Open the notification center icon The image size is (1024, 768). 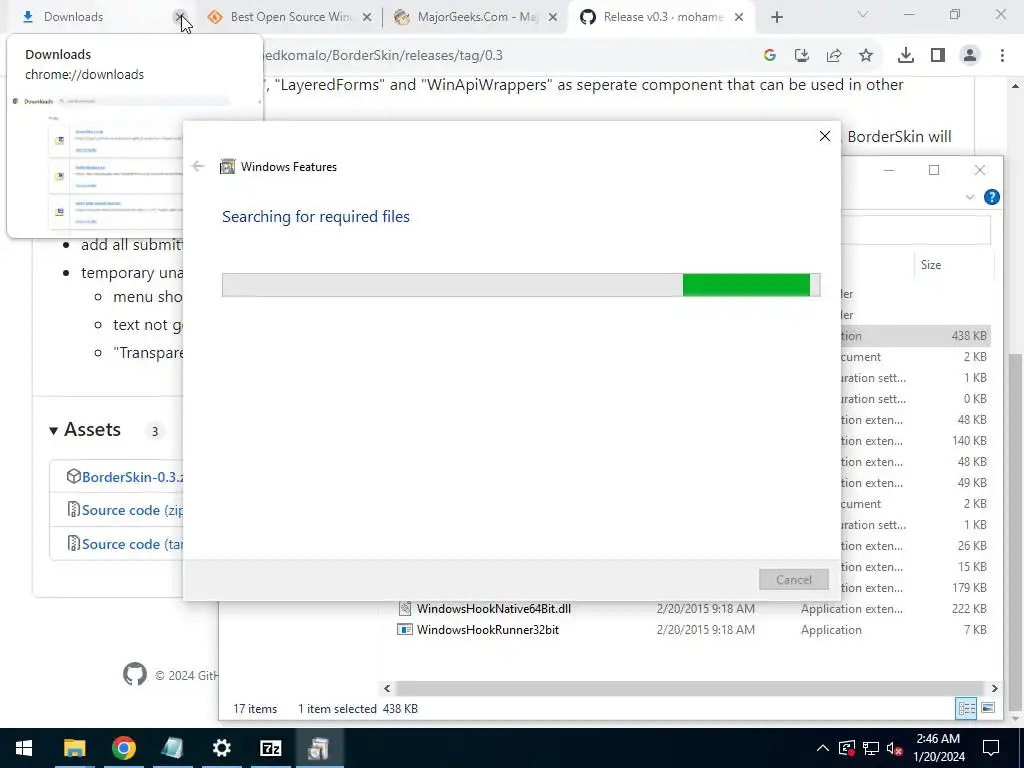[x=991, y=748]
